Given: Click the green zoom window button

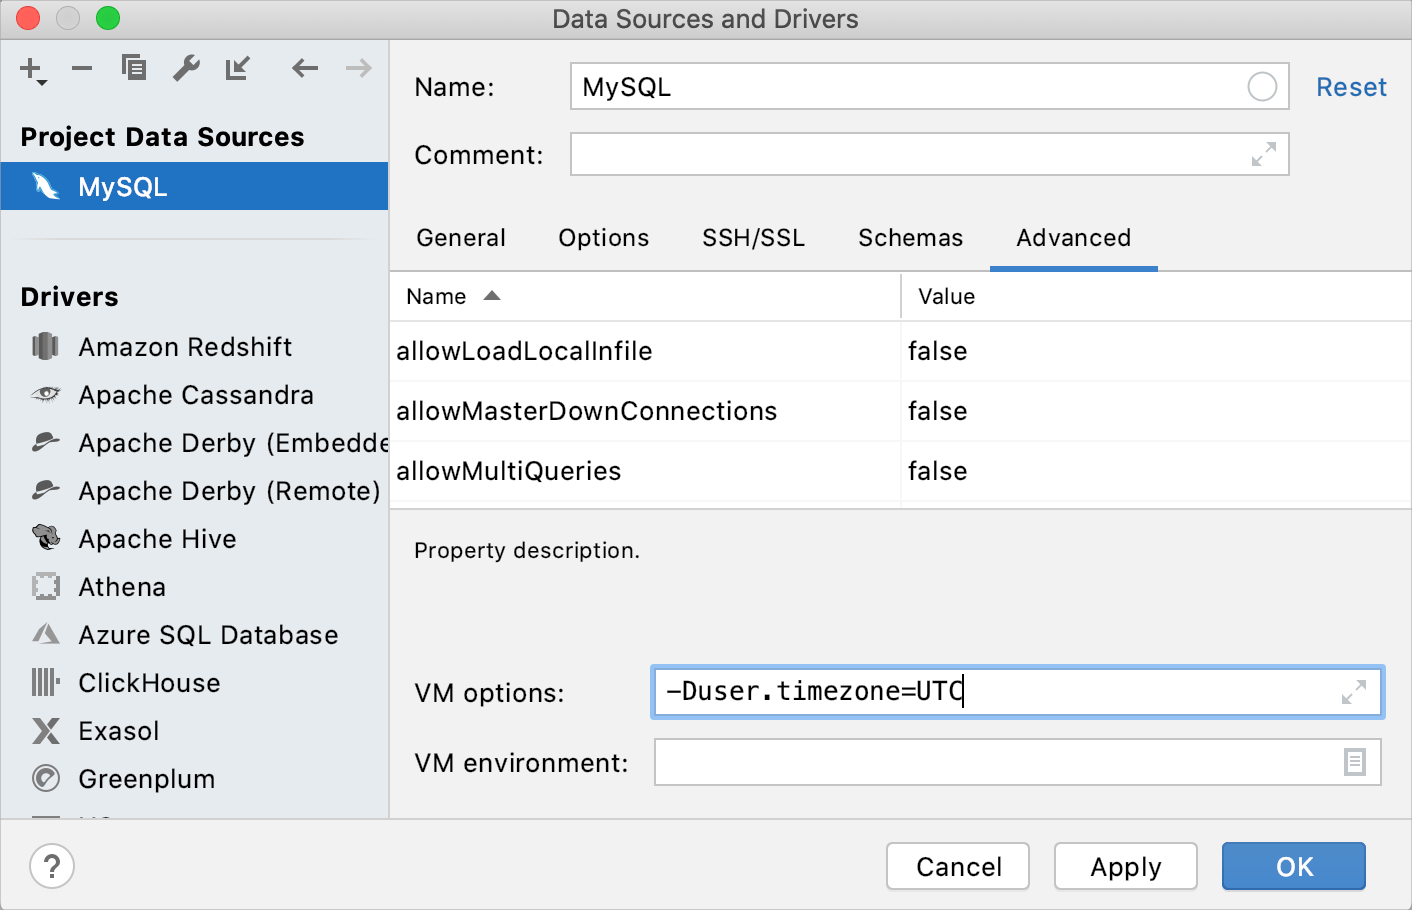Looking at the screenshot, I should pos(107,18).
